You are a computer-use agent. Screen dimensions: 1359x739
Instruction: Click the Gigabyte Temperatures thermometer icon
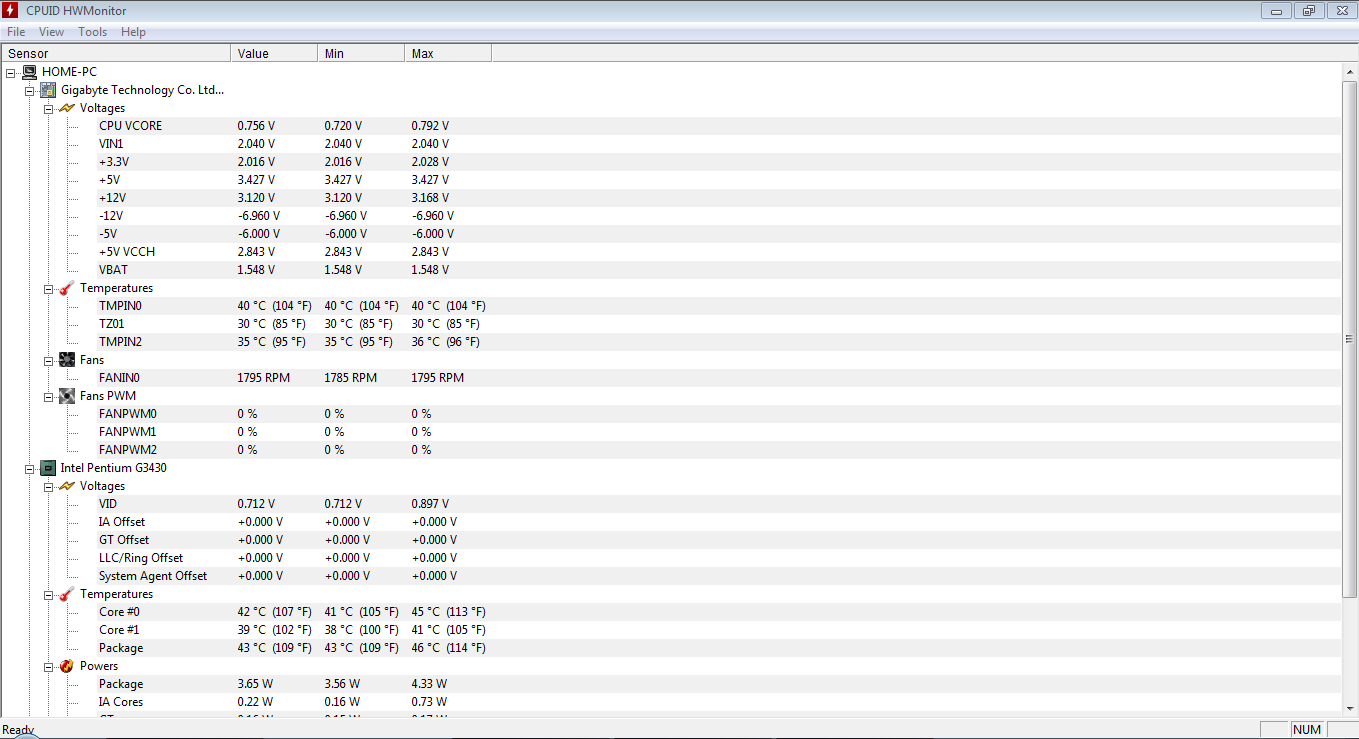[x=66, y=288]
